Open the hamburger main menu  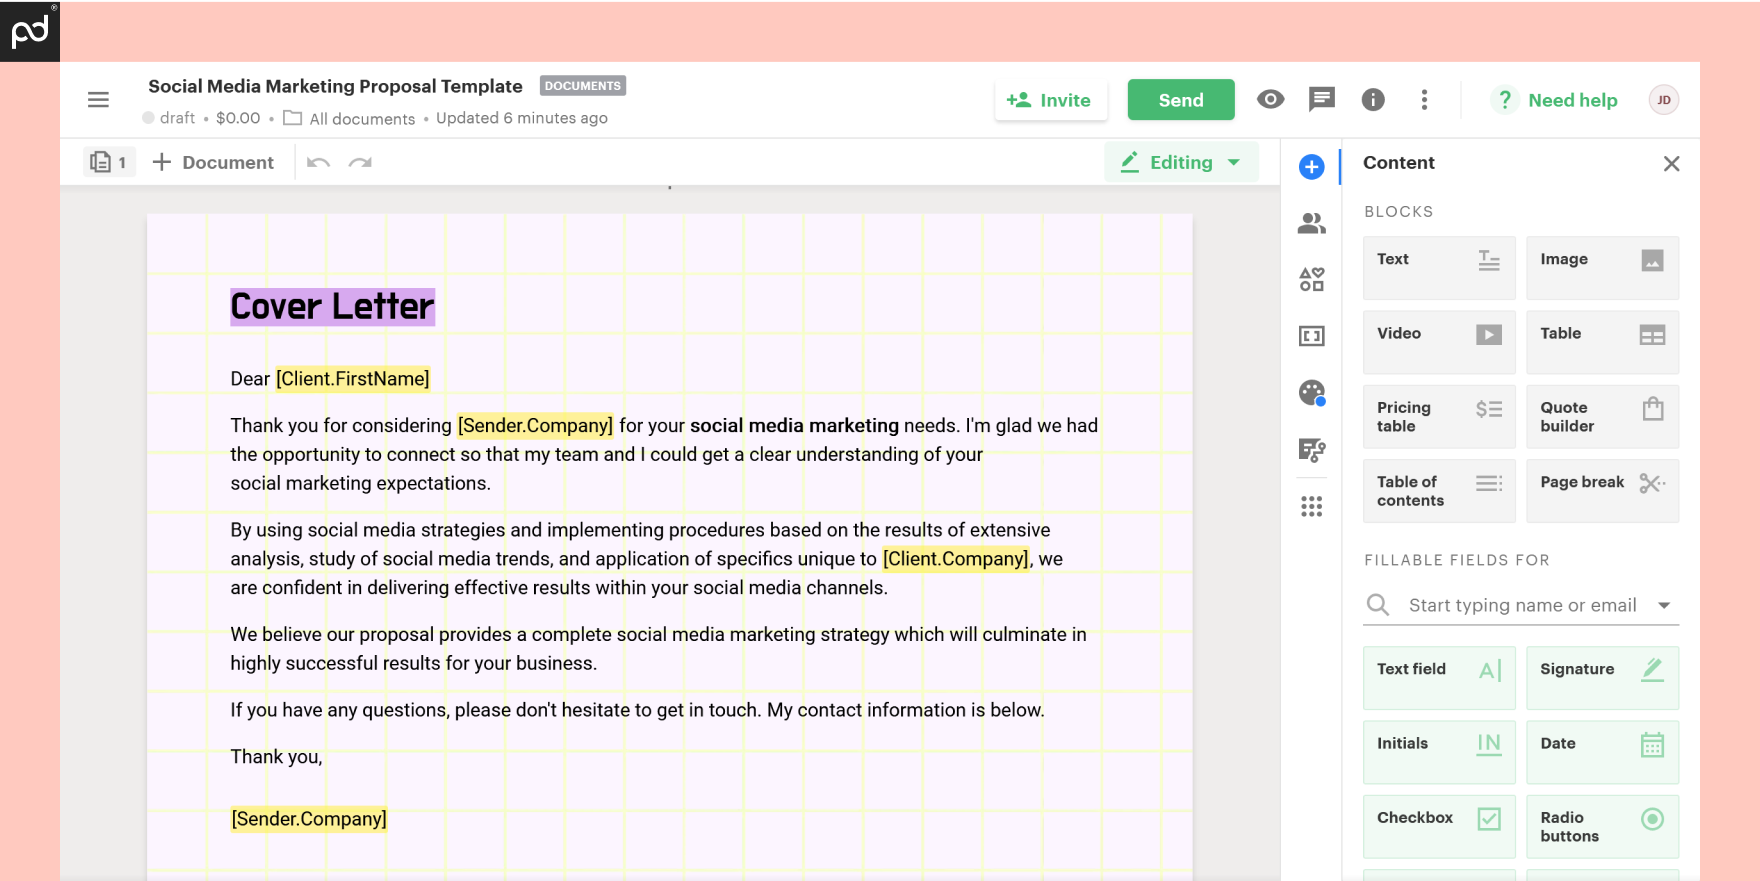click(98, 100)
